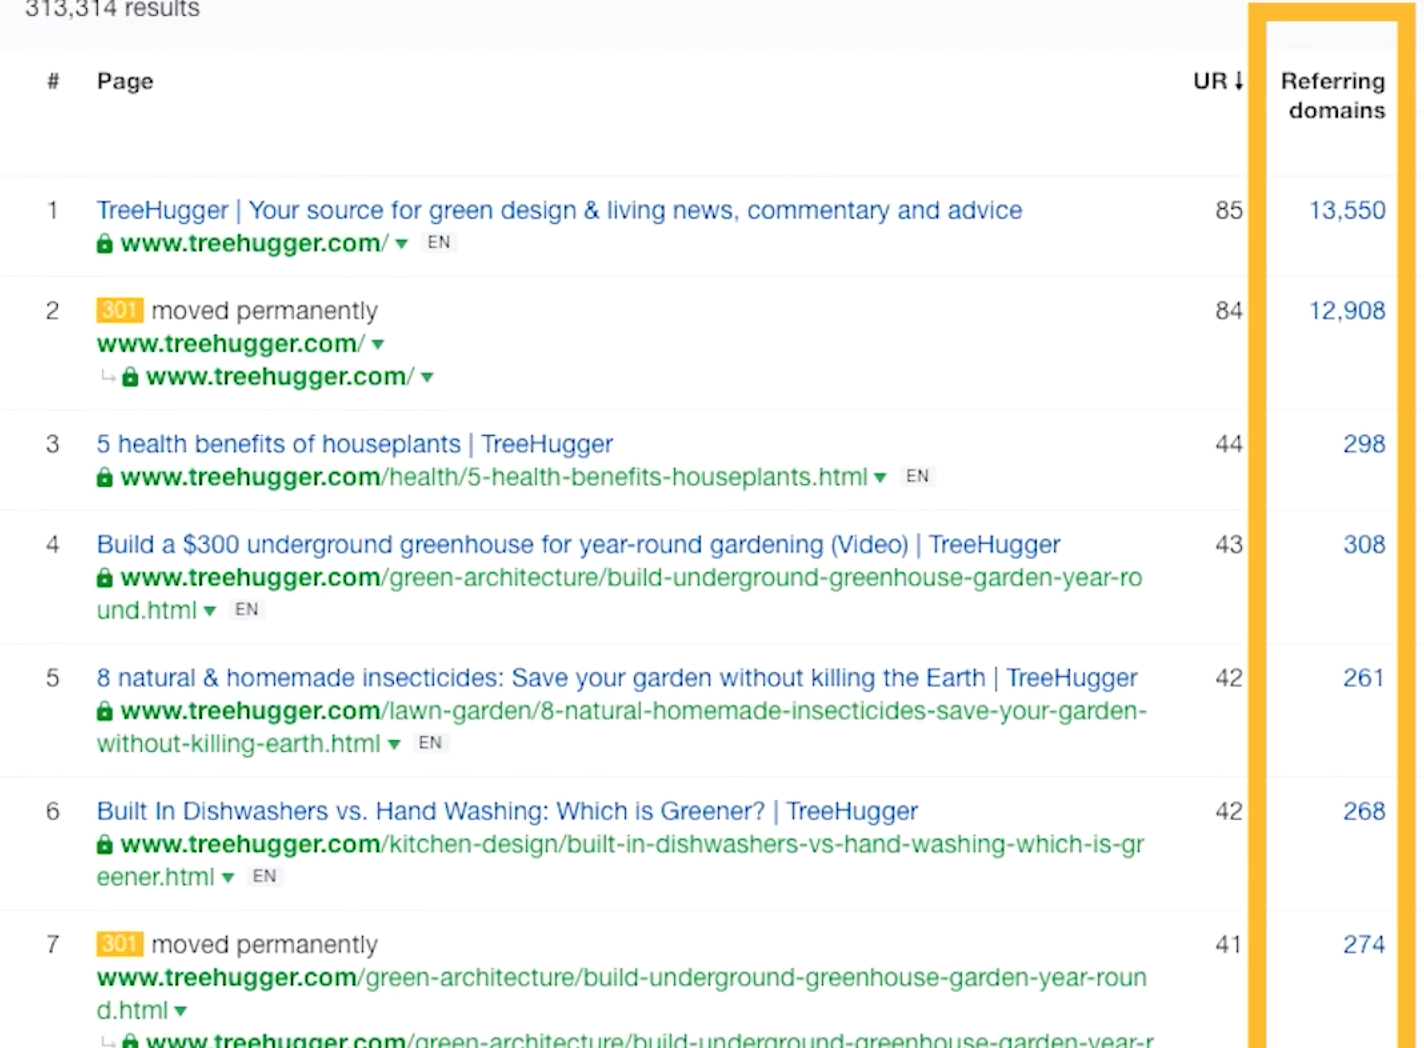This screenshot has width=1424, height=1048.
Task: Click UR value 41
Action: coord(1229,944)
